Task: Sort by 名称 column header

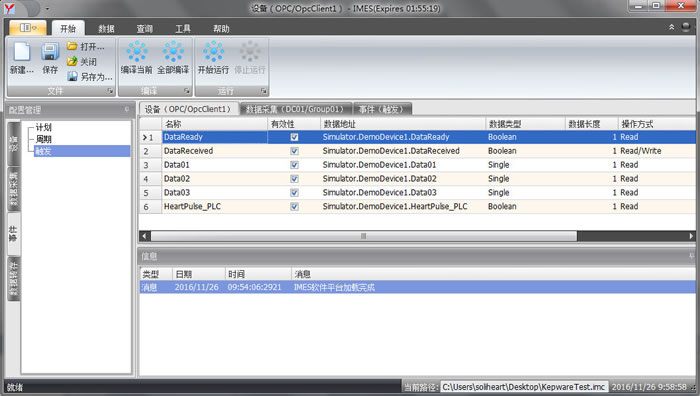Action: 214,124
